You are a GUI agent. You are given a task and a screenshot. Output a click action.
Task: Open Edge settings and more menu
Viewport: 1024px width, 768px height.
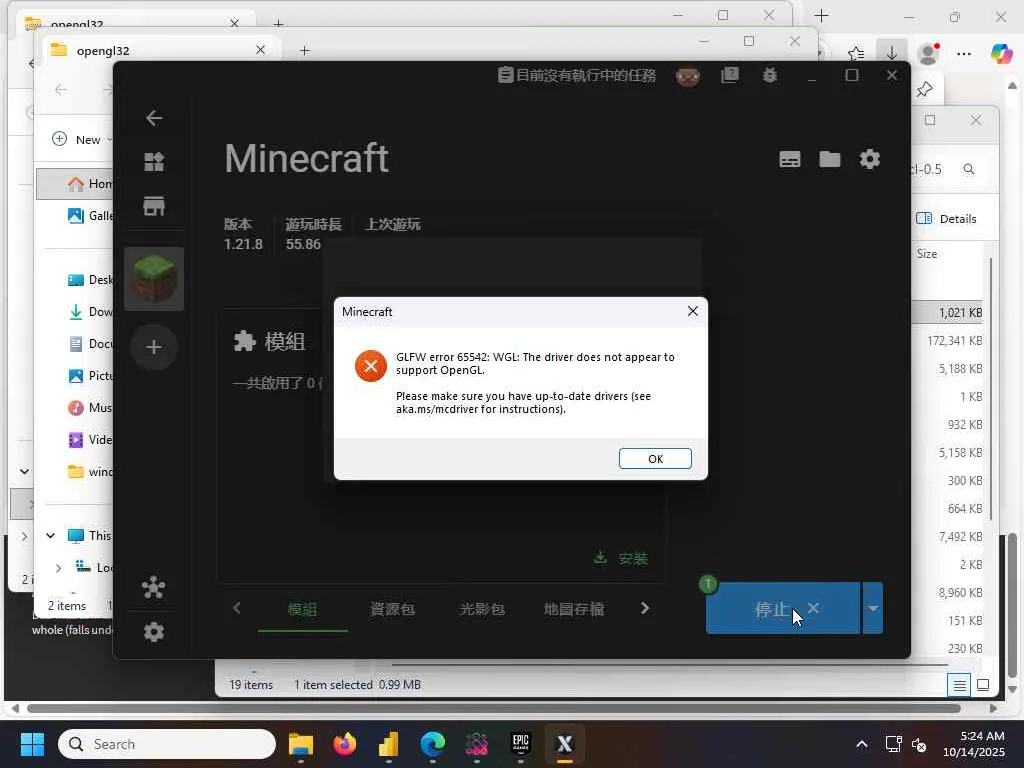964,54
